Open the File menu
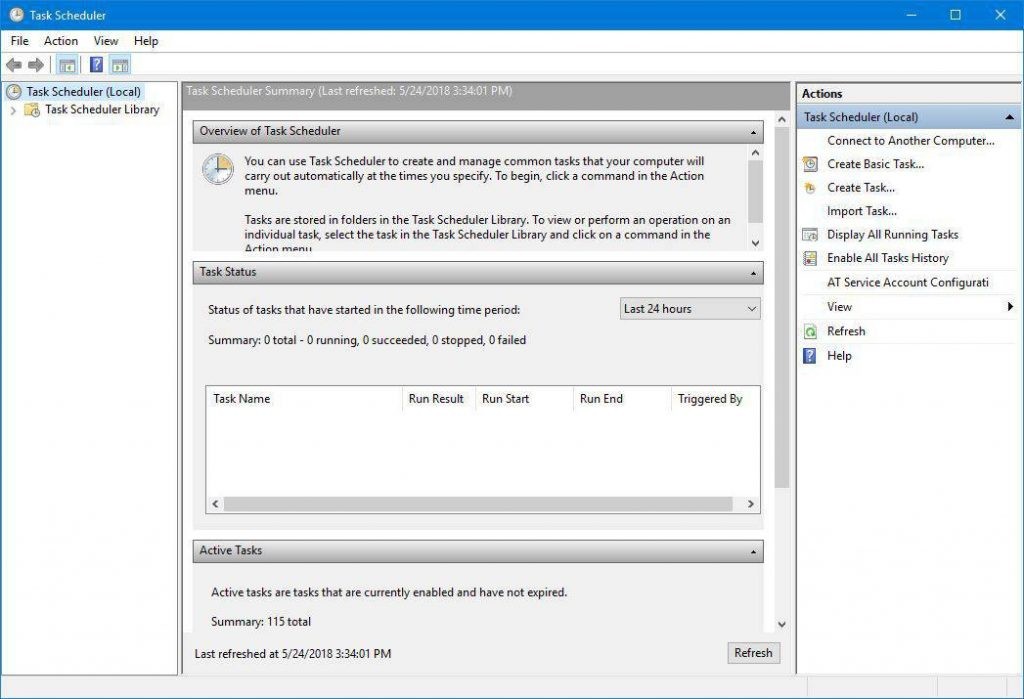Screen dimensions: 1024x699 pyautogui.click(x=20, y=41)
